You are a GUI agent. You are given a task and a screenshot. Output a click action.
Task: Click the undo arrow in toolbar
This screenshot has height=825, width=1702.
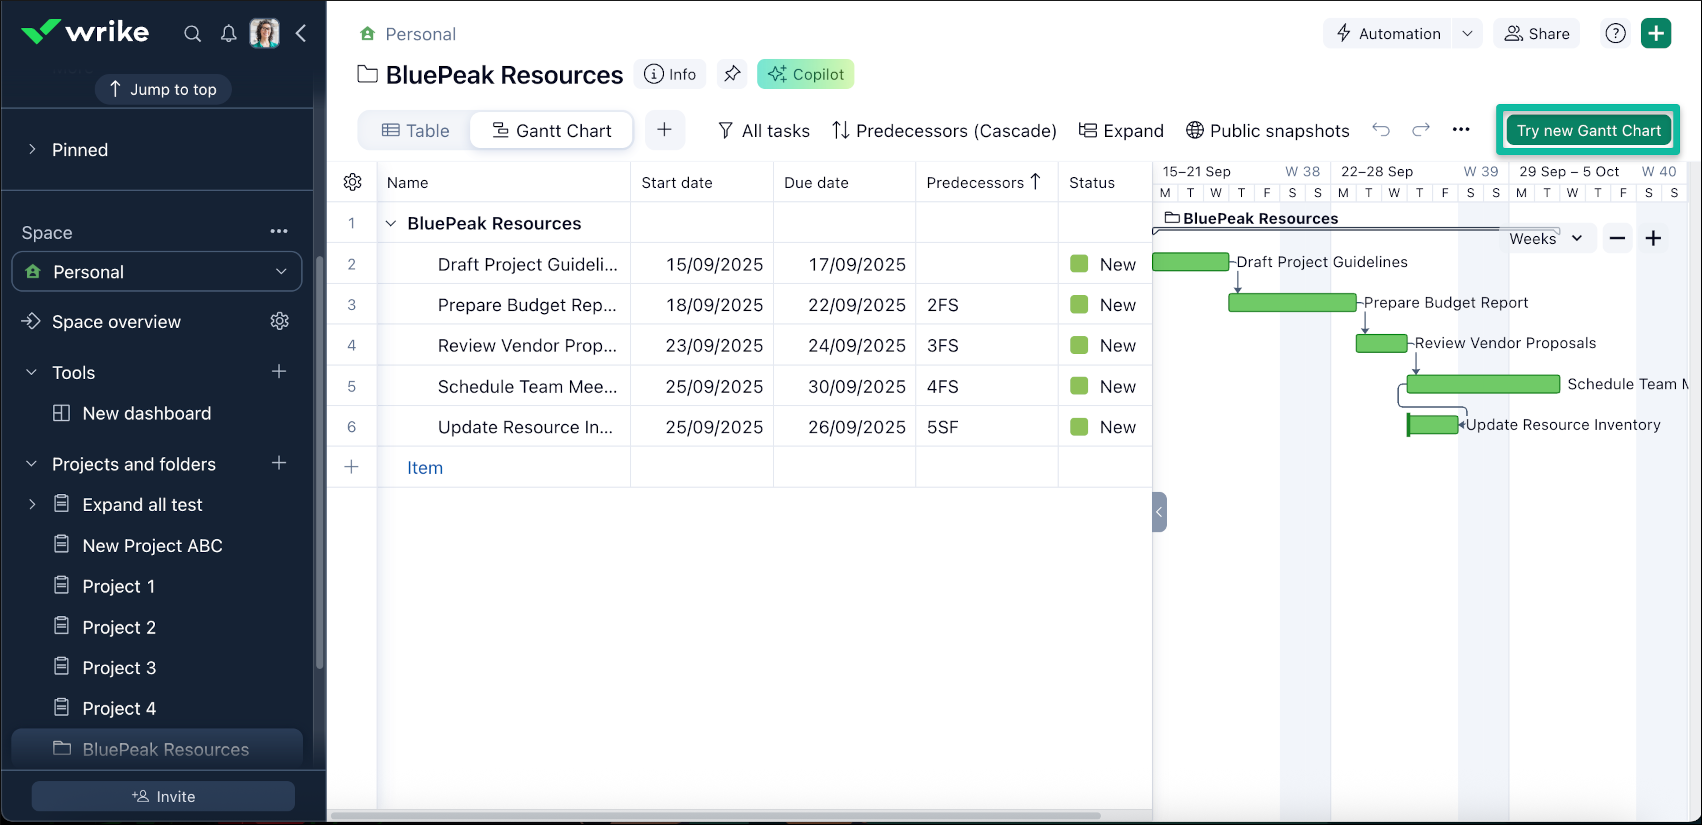point(1381,130)
